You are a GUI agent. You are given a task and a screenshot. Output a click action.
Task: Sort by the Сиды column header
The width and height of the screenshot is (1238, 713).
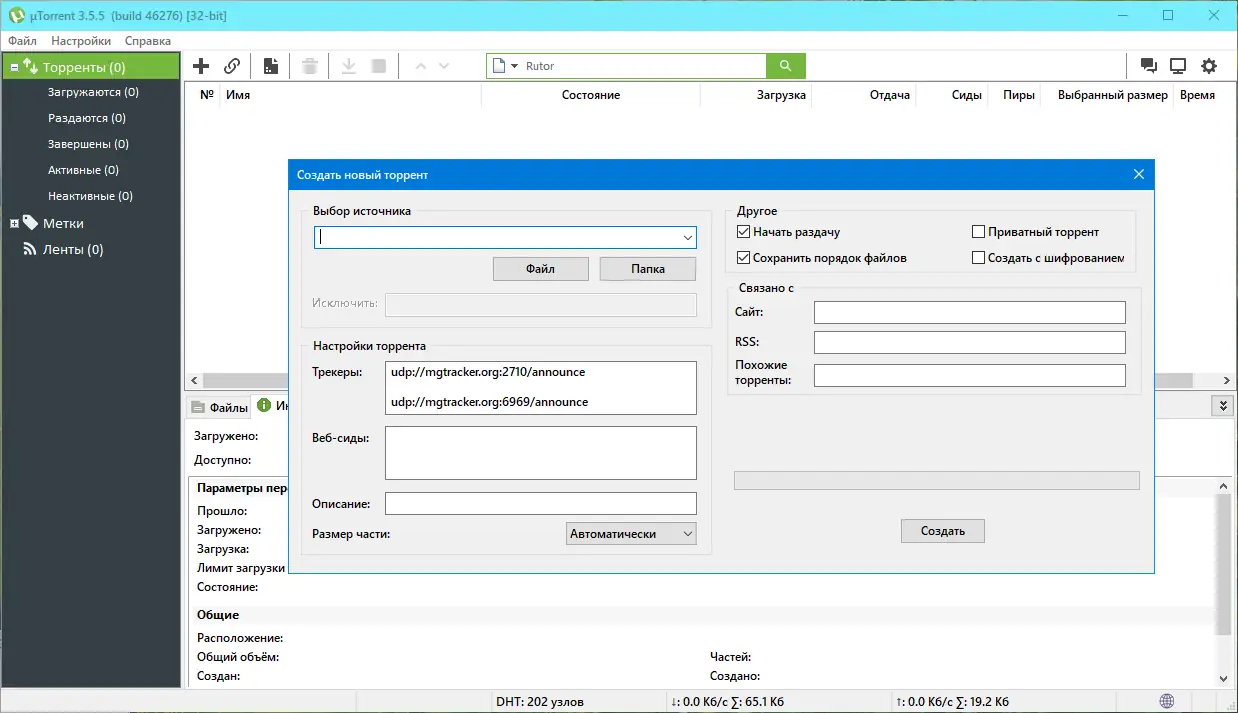pyautogui.click(x=966, y=95)
